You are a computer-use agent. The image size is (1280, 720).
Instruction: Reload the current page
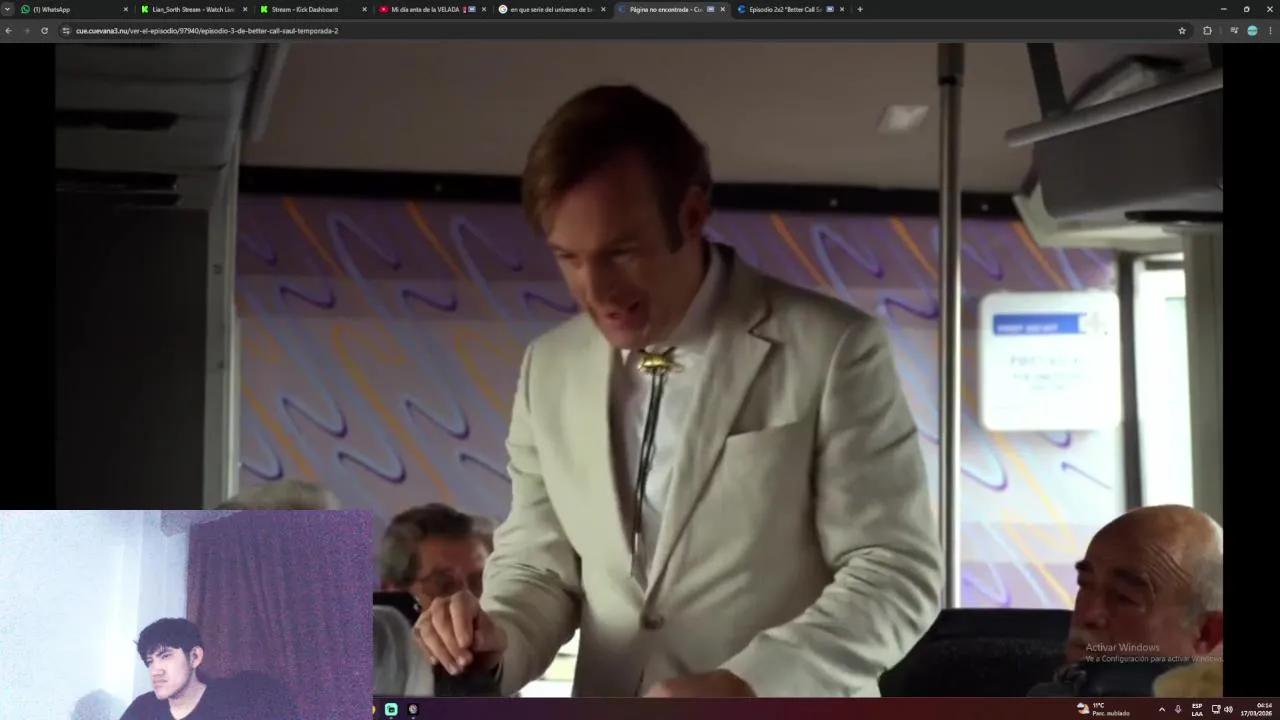[x=44, y=31]
